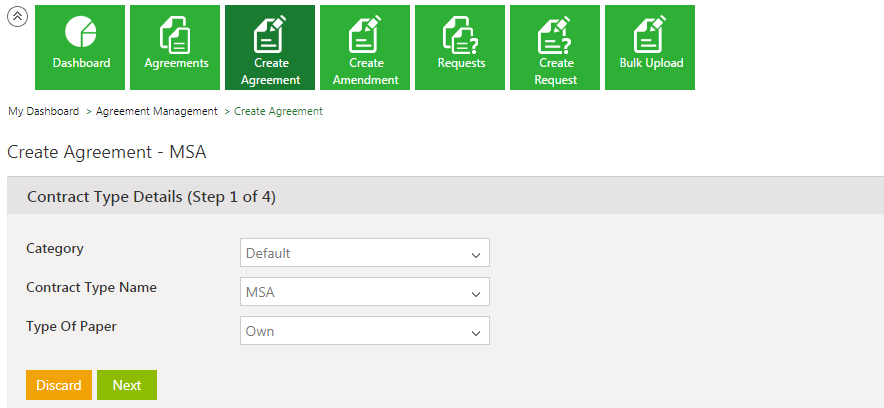Expand the Type Of Paper dropdown showing Own

tap(365, 331)
